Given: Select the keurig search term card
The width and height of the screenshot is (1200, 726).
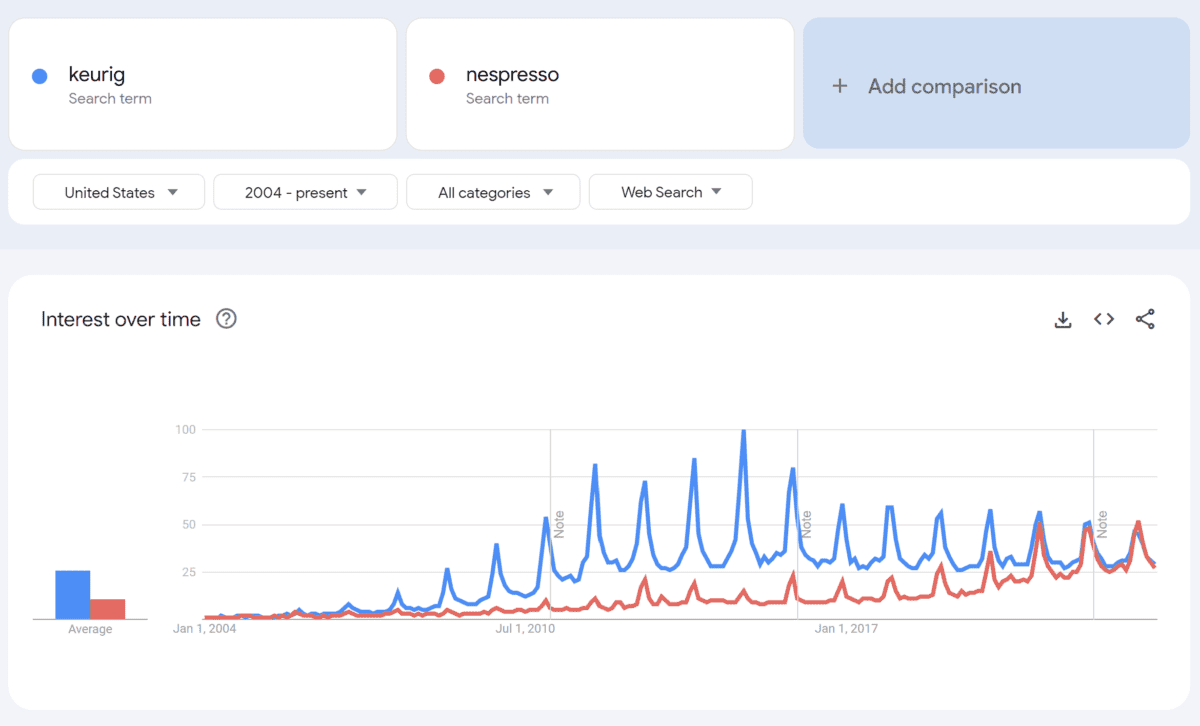Looking at the screenshot, I should point(202,84).
